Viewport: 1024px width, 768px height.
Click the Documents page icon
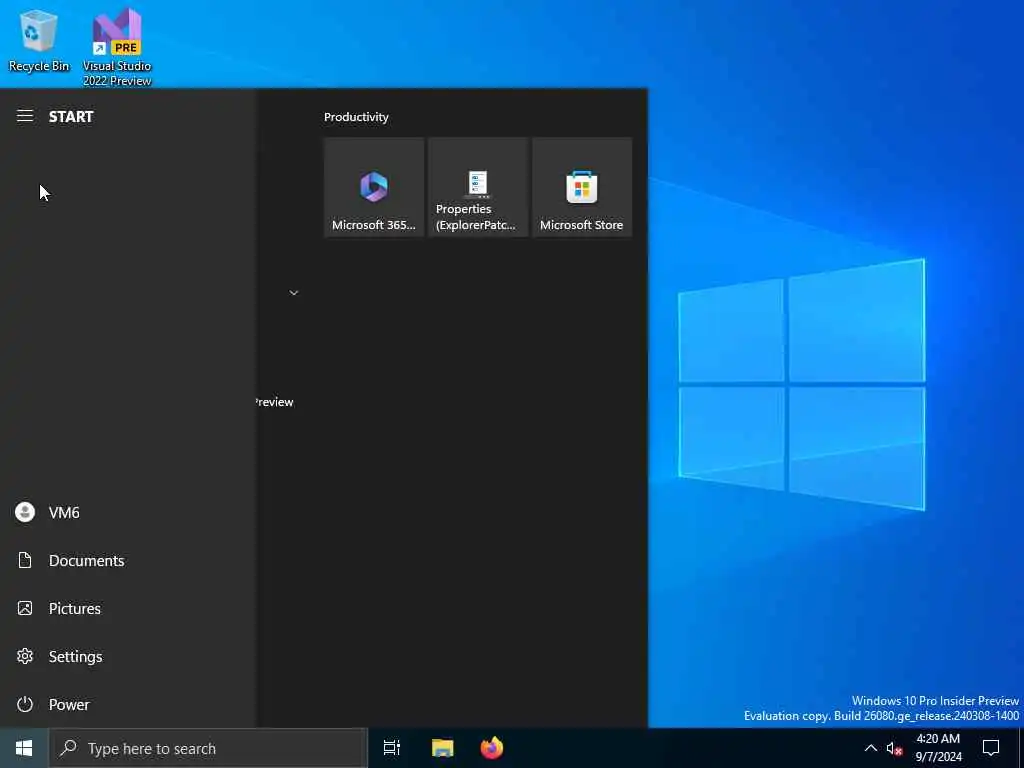click(x=25, y=560)
